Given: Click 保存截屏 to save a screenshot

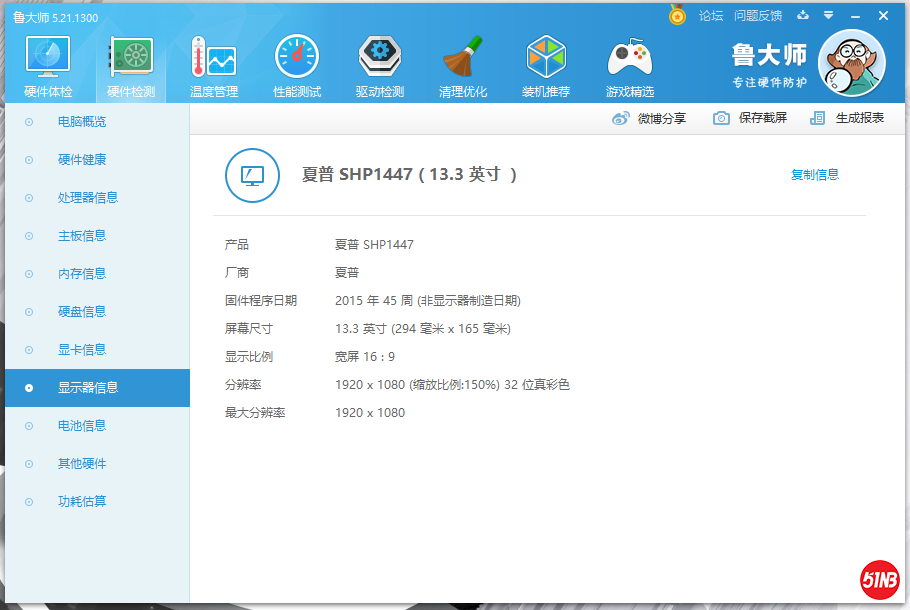Looking at the screenshot, I should click(750, 118).
